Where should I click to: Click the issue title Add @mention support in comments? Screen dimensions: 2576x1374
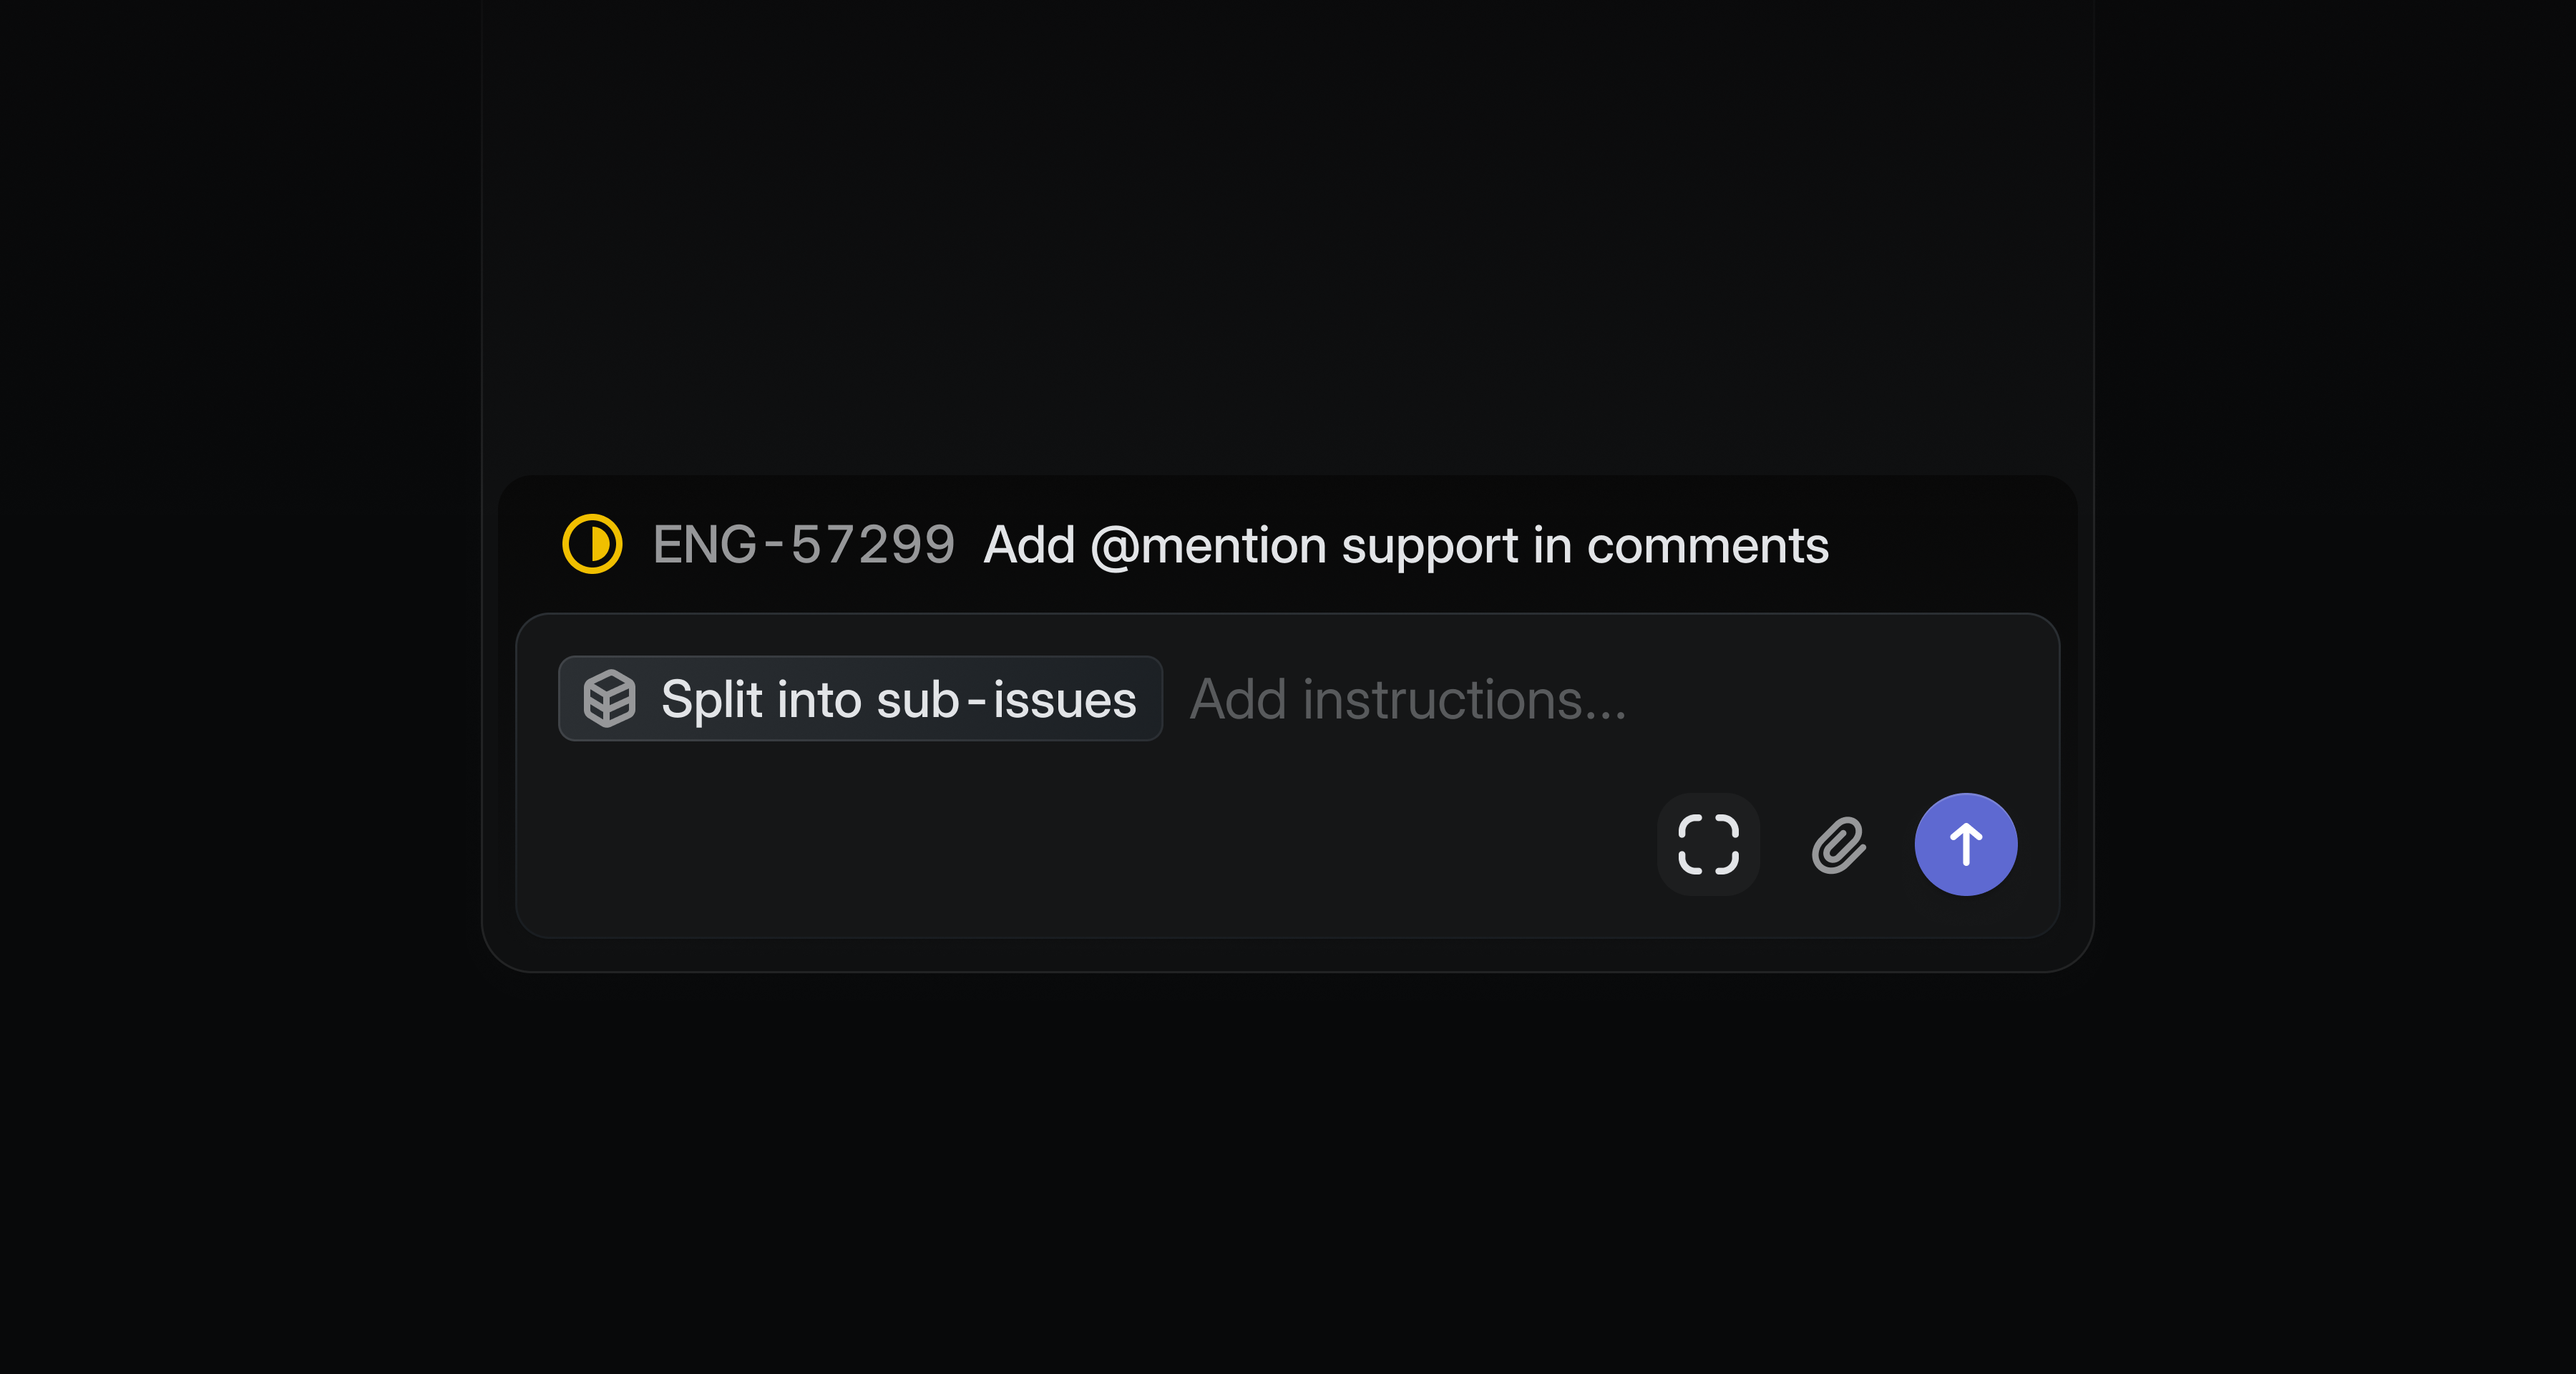pos(1404,544)
